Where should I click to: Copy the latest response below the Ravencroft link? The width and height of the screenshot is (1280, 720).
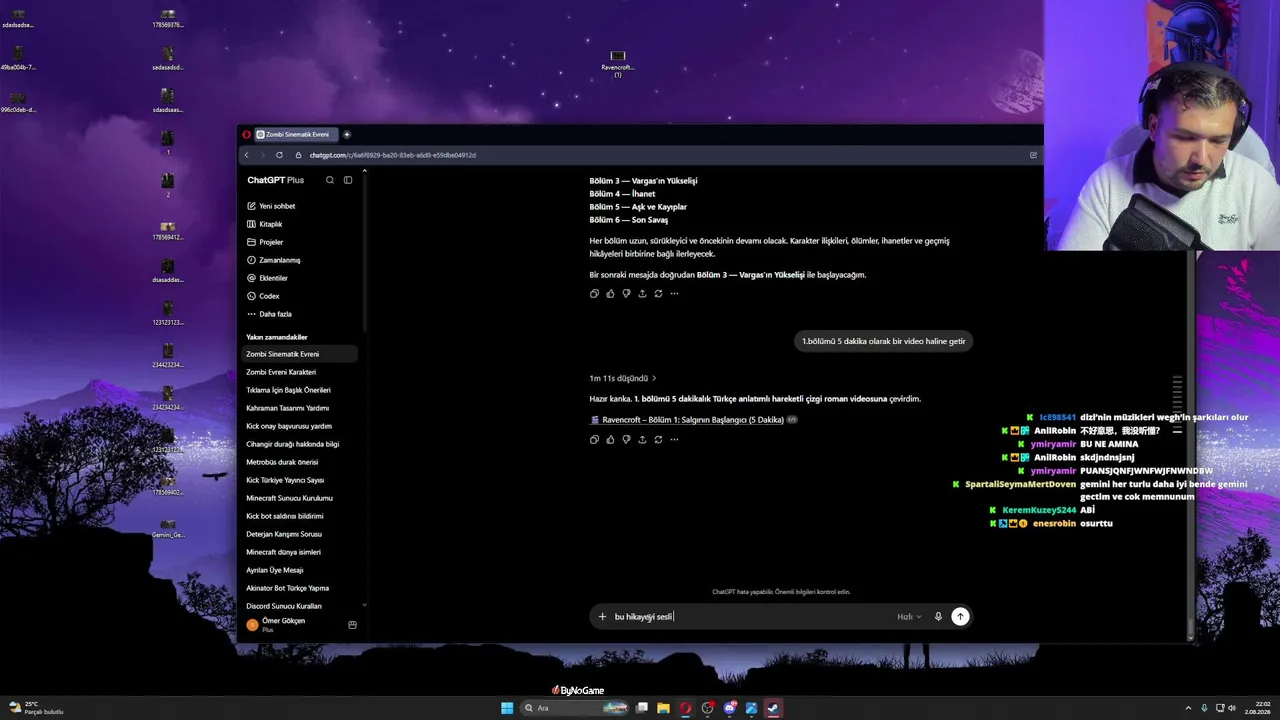click(594, 439)
